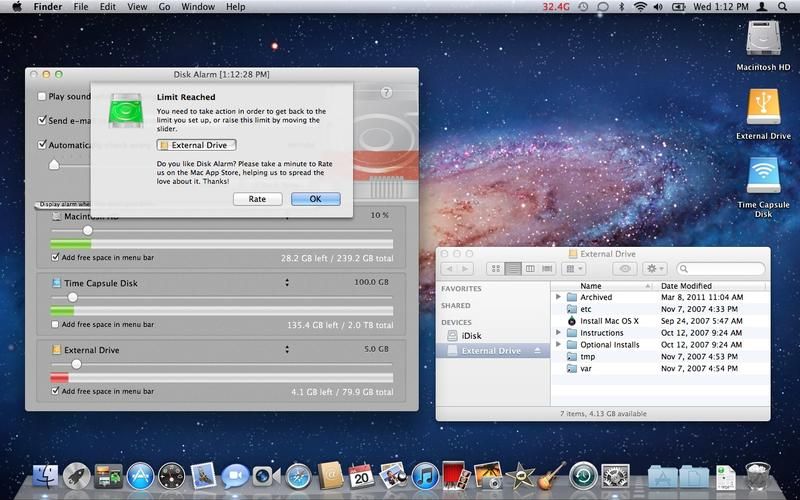Launch GarageBand guitar icon

(551, 476)
